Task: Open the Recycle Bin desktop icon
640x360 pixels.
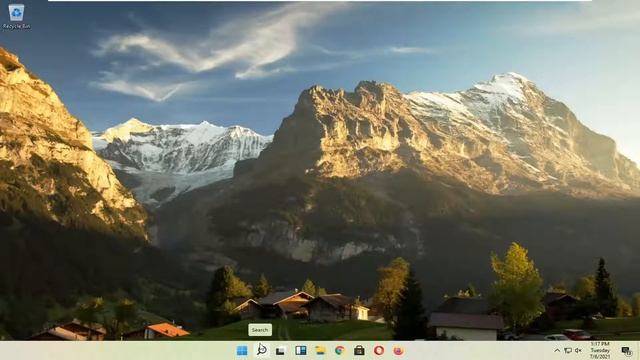Action: point(16,17)
